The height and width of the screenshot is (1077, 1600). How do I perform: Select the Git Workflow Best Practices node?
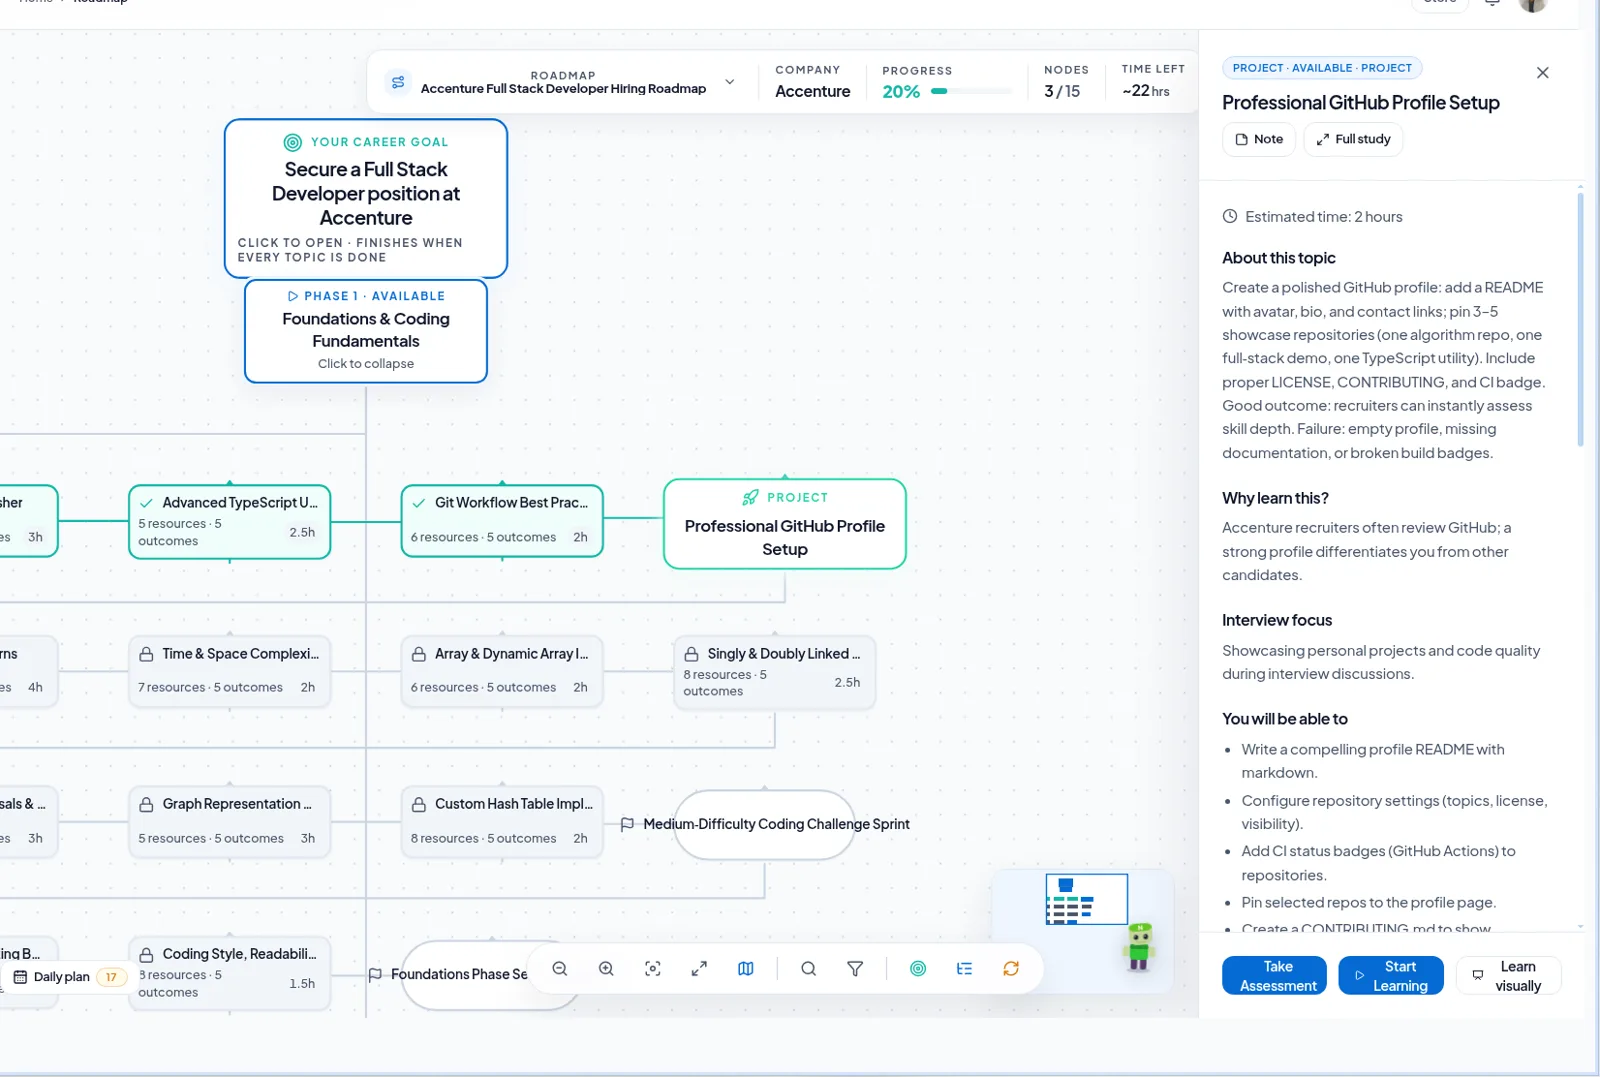click(x=502, y=521)
